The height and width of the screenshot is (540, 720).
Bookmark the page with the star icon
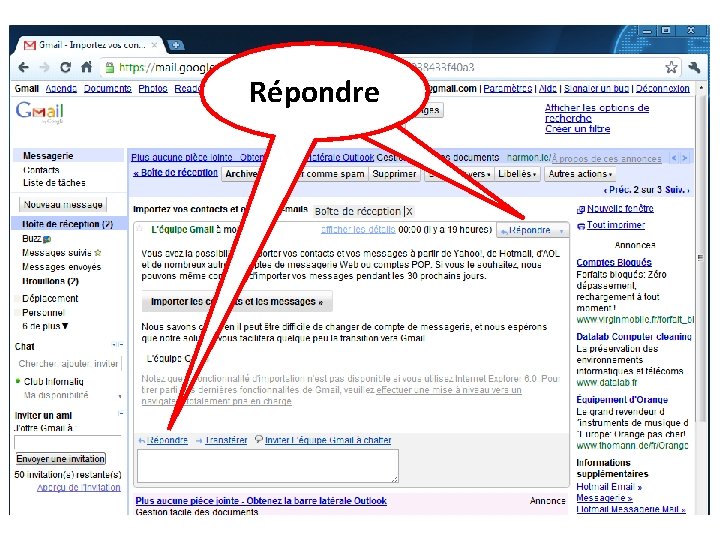point(671,68)
